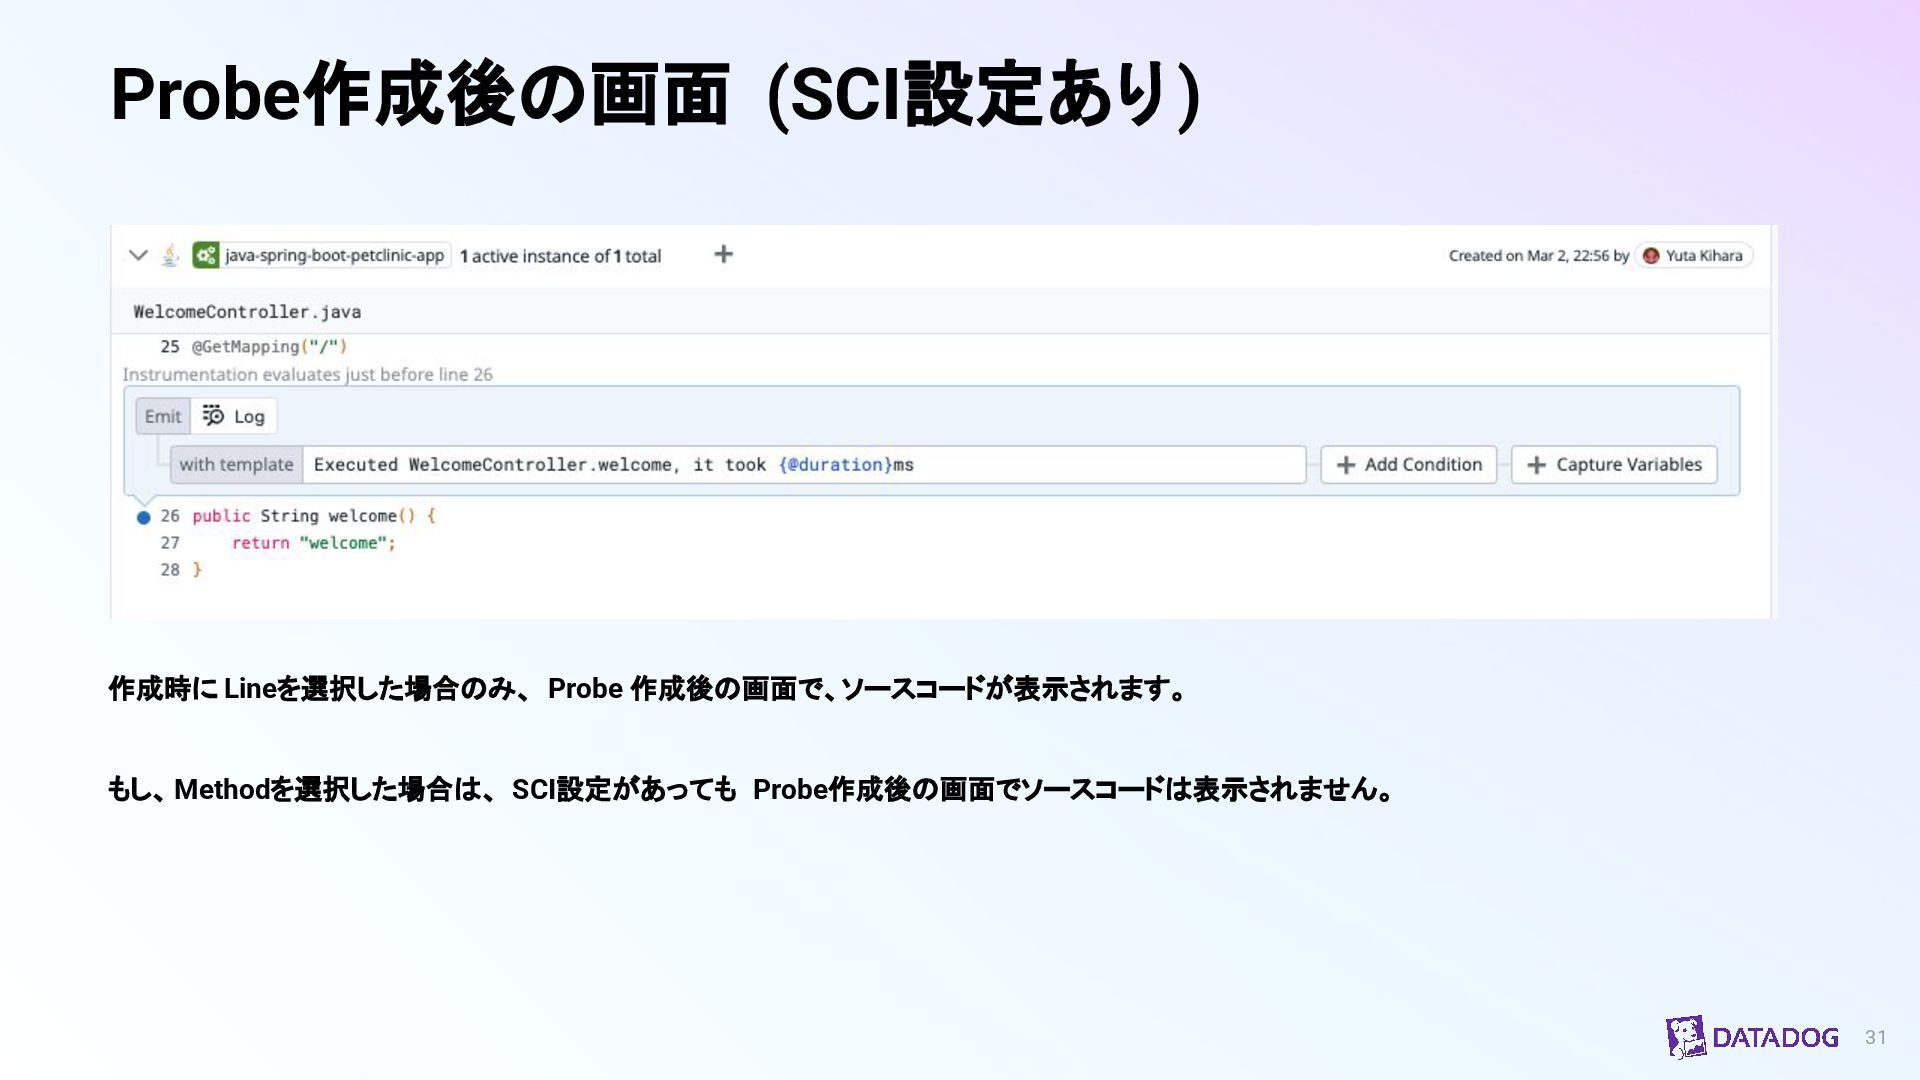This screenshot has width=1920, height=1080.
Task: Click line number 27 in the code
Action: pos(170,543)
